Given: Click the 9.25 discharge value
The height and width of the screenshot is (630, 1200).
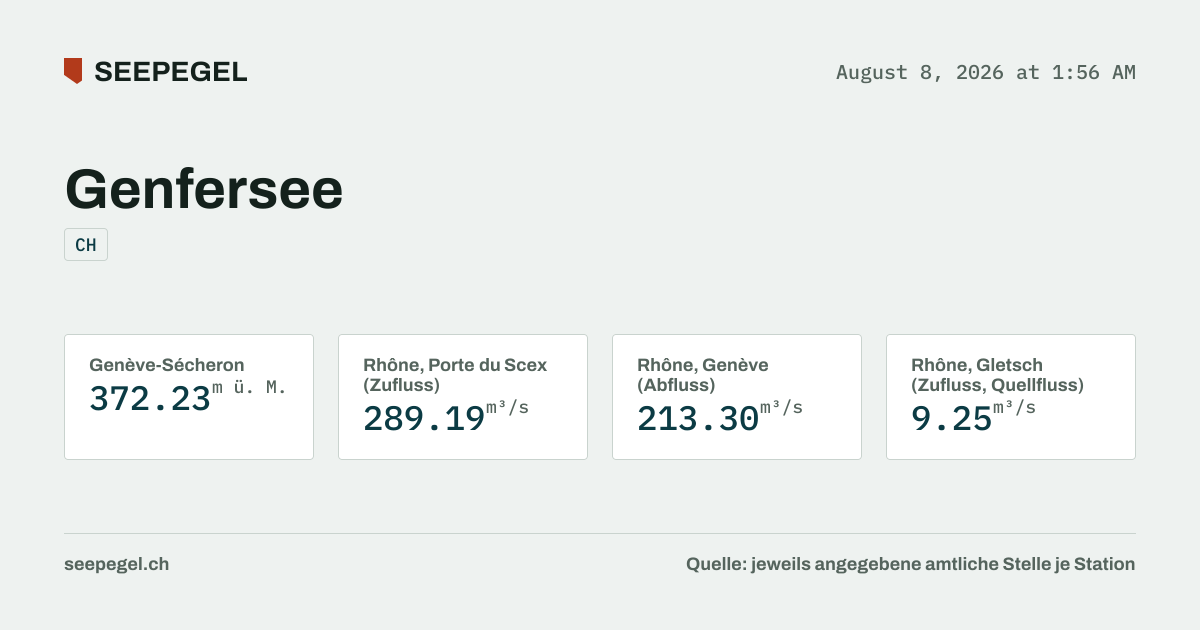Looking at the screenshot, I should (951, 418).
